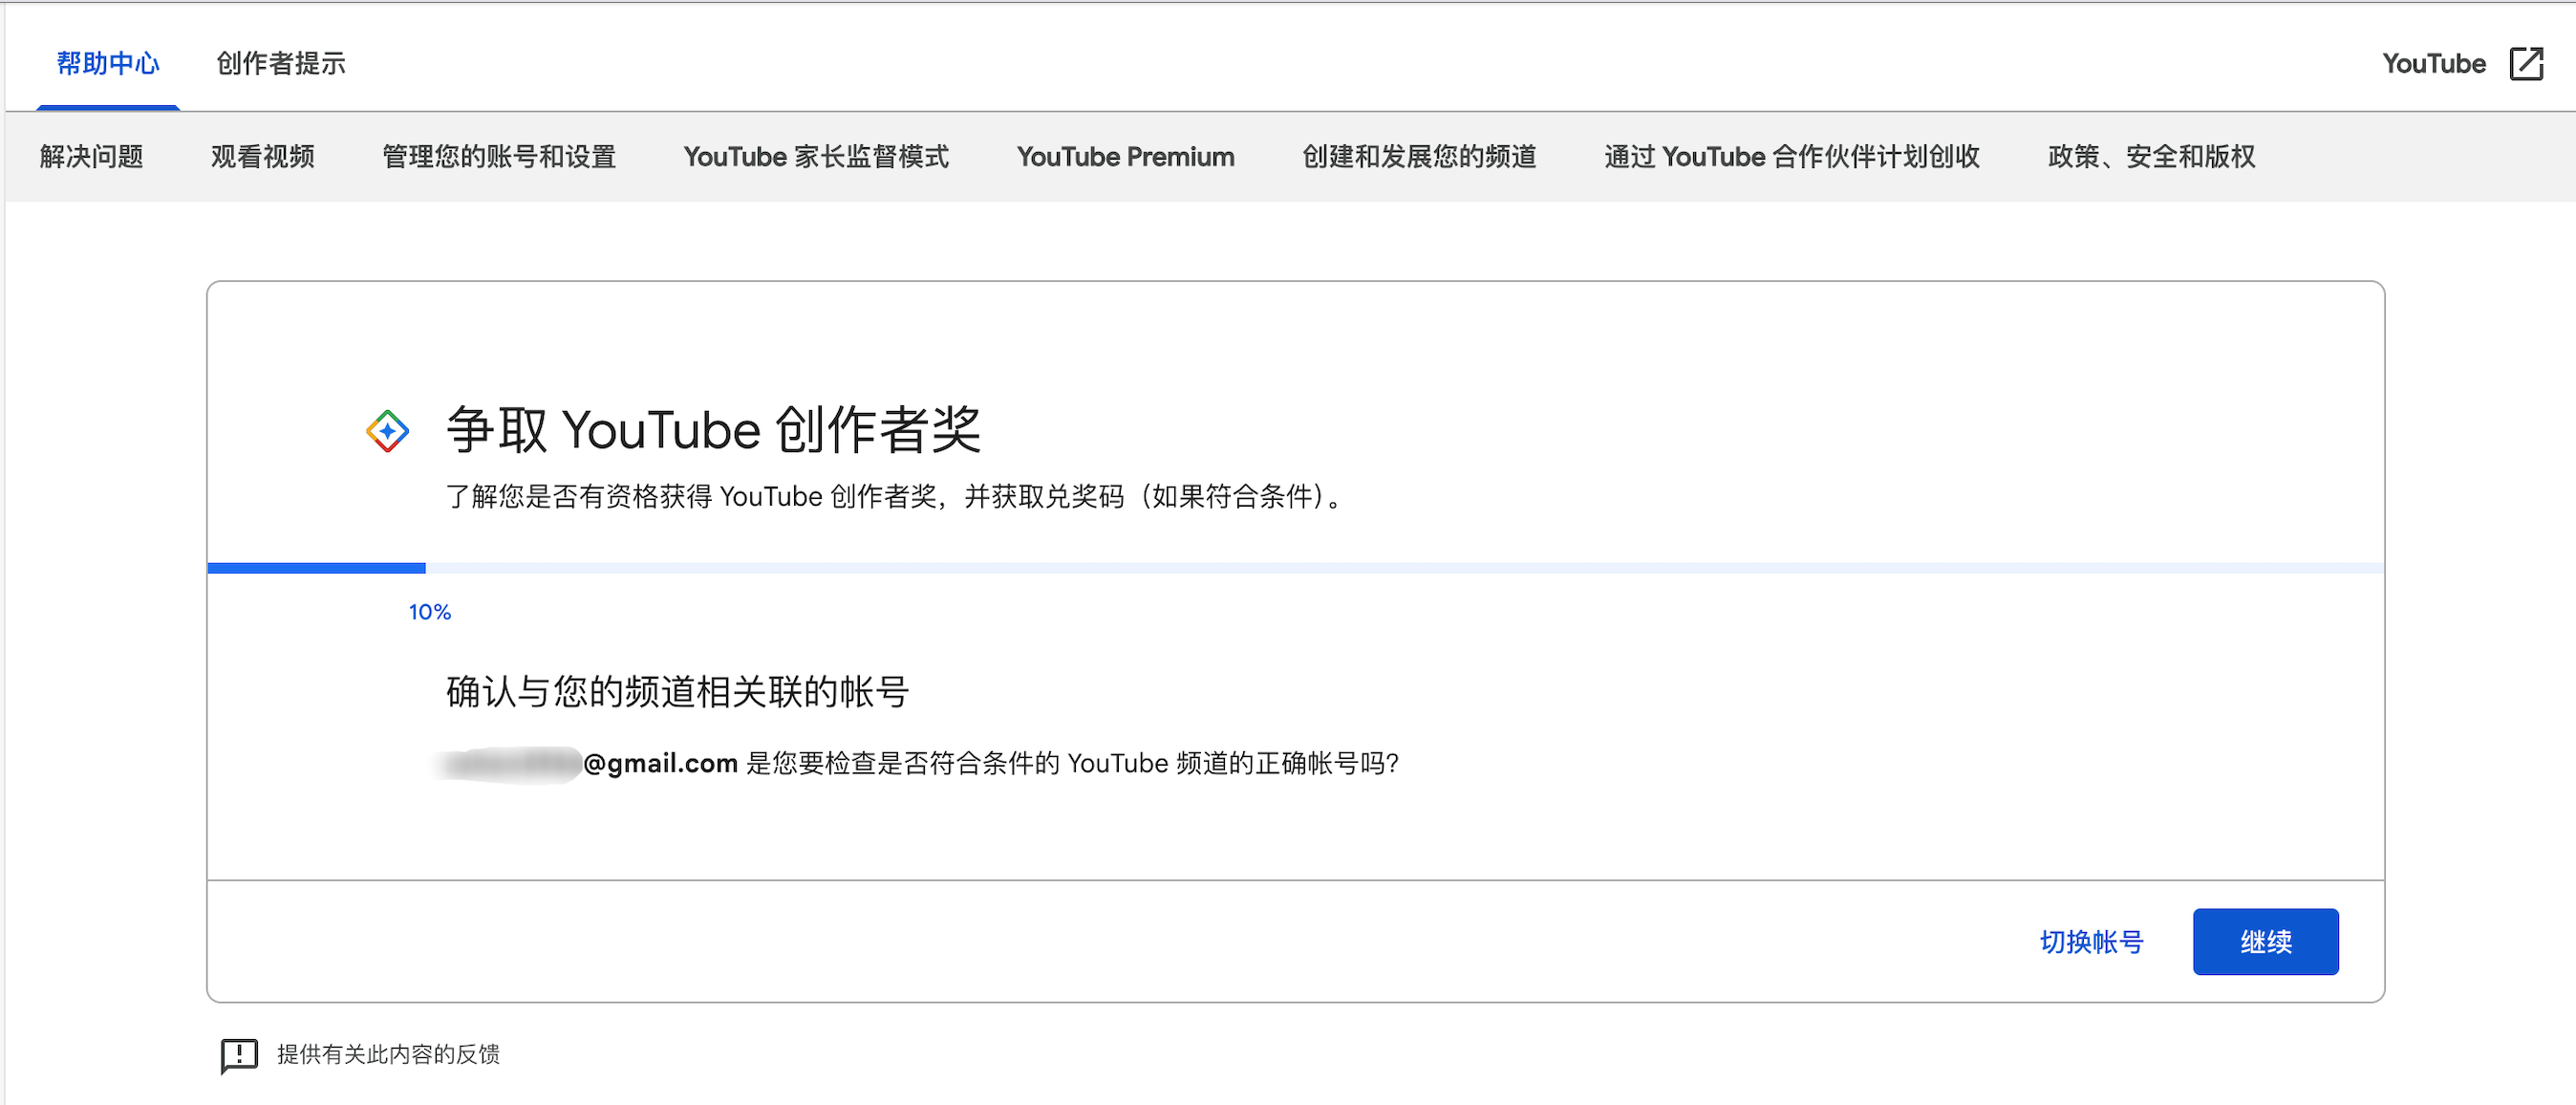Expand the 管理您的账号和设置 menu

pos(499,157)
